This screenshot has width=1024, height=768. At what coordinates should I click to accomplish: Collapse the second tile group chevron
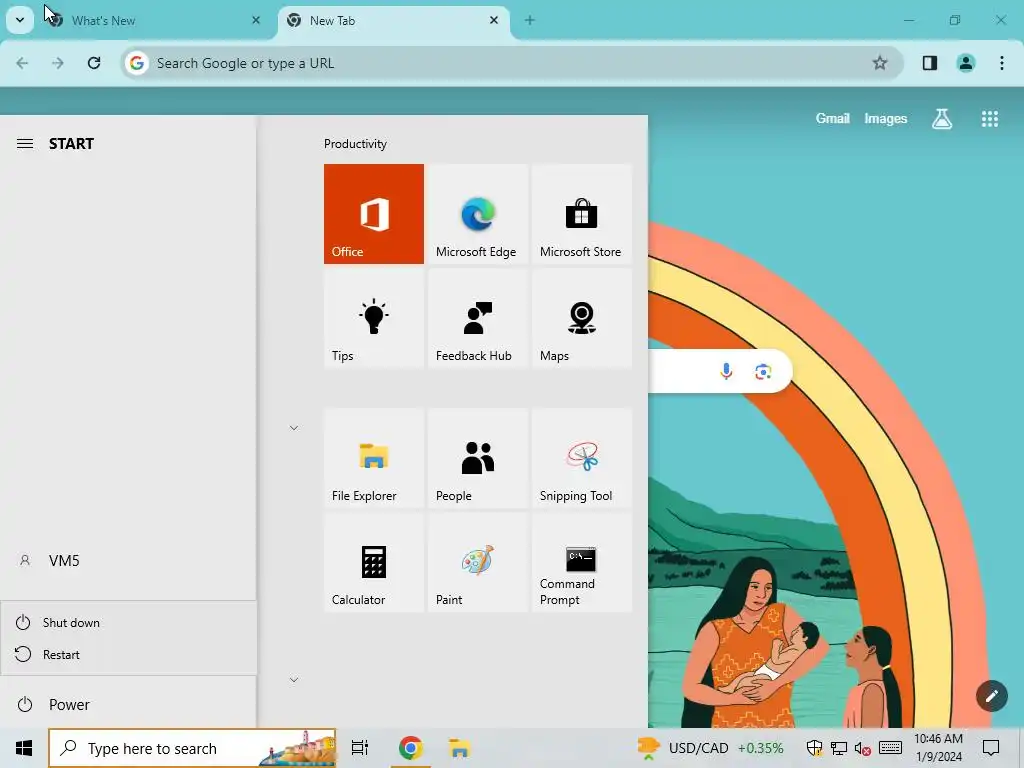click(x=294, y=428)
